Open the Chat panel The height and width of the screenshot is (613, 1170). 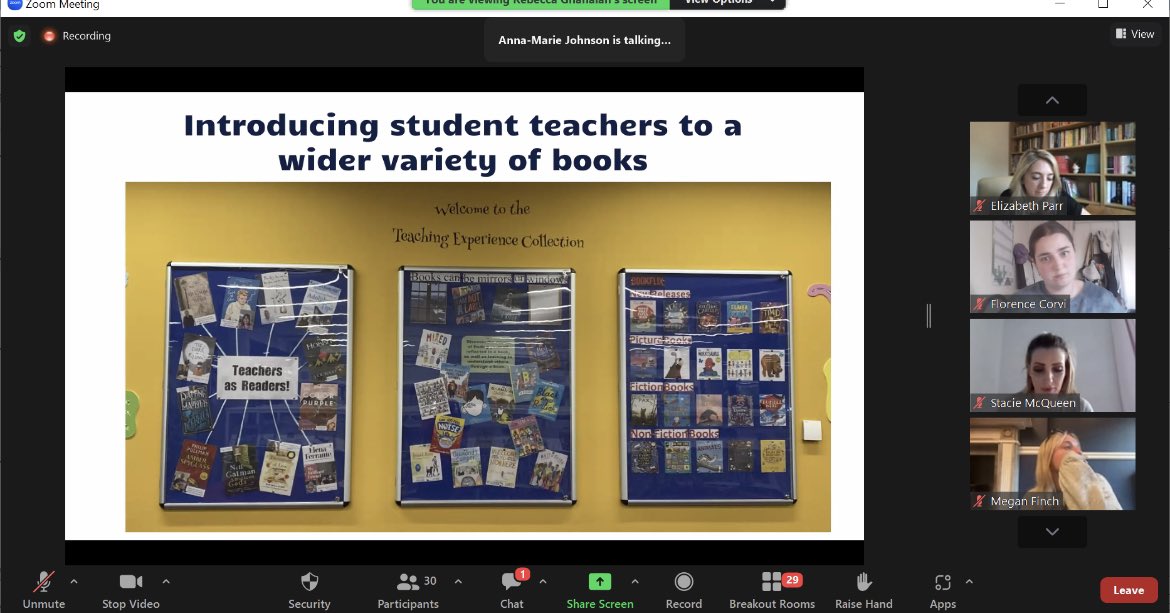pyautogui.click(x=512, y=591)
